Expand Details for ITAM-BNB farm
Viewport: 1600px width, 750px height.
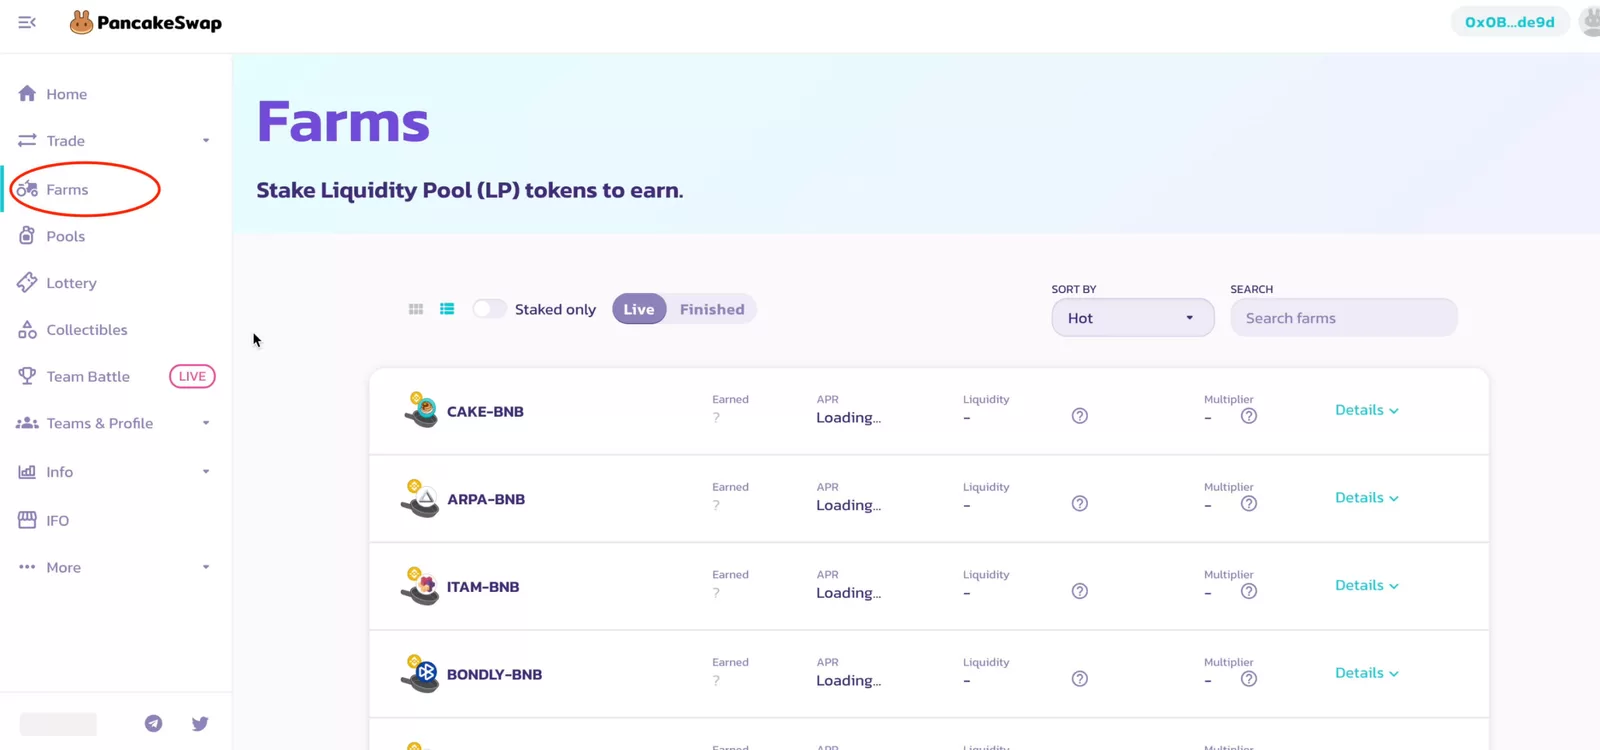click(1367, 585)
